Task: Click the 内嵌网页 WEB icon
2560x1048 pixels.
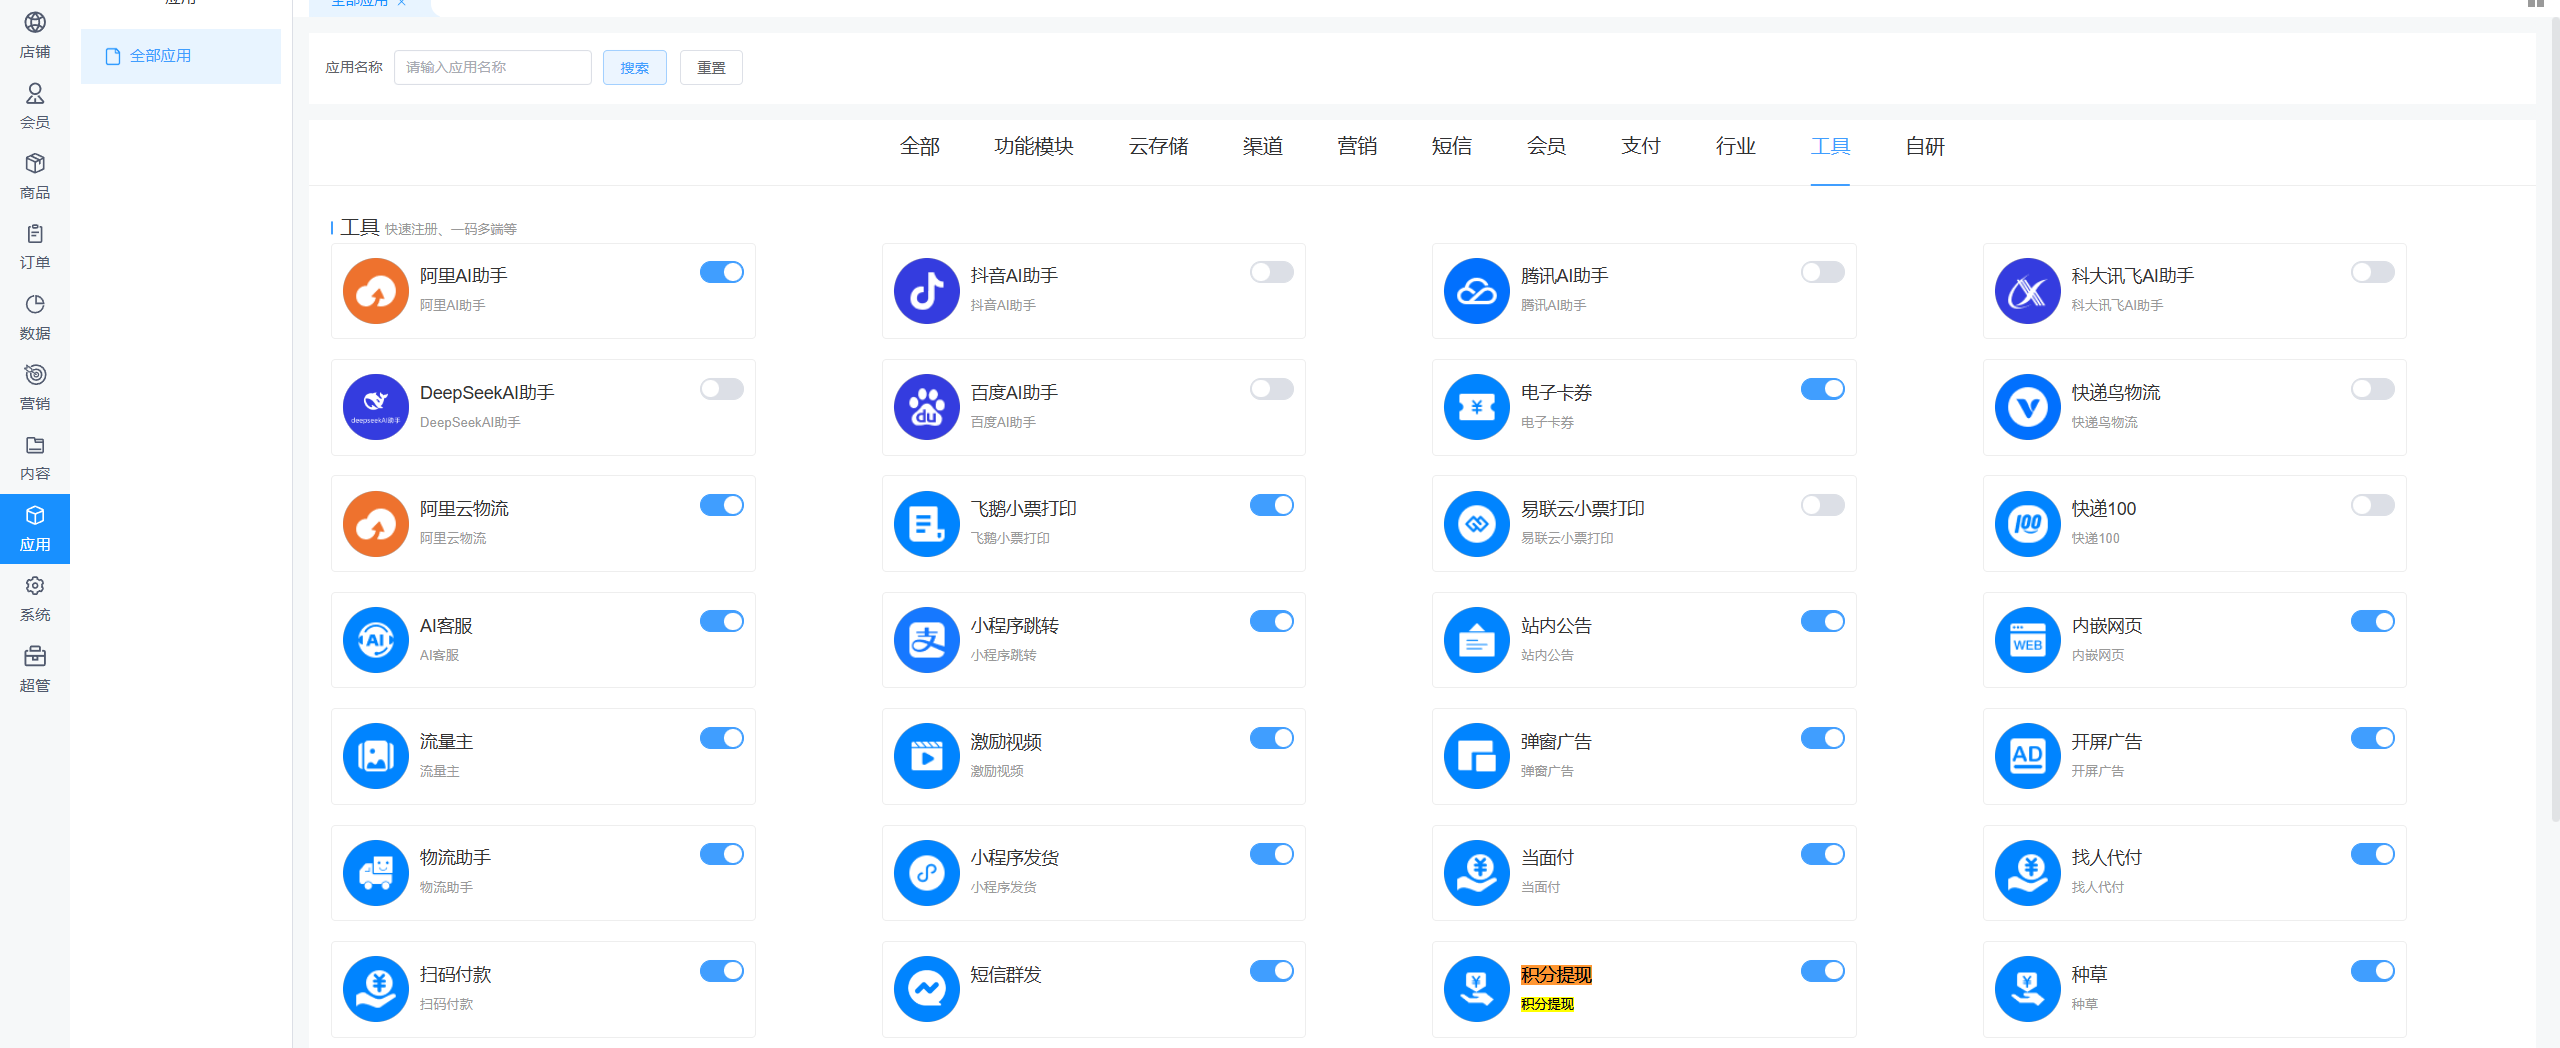Action: 2028,640
